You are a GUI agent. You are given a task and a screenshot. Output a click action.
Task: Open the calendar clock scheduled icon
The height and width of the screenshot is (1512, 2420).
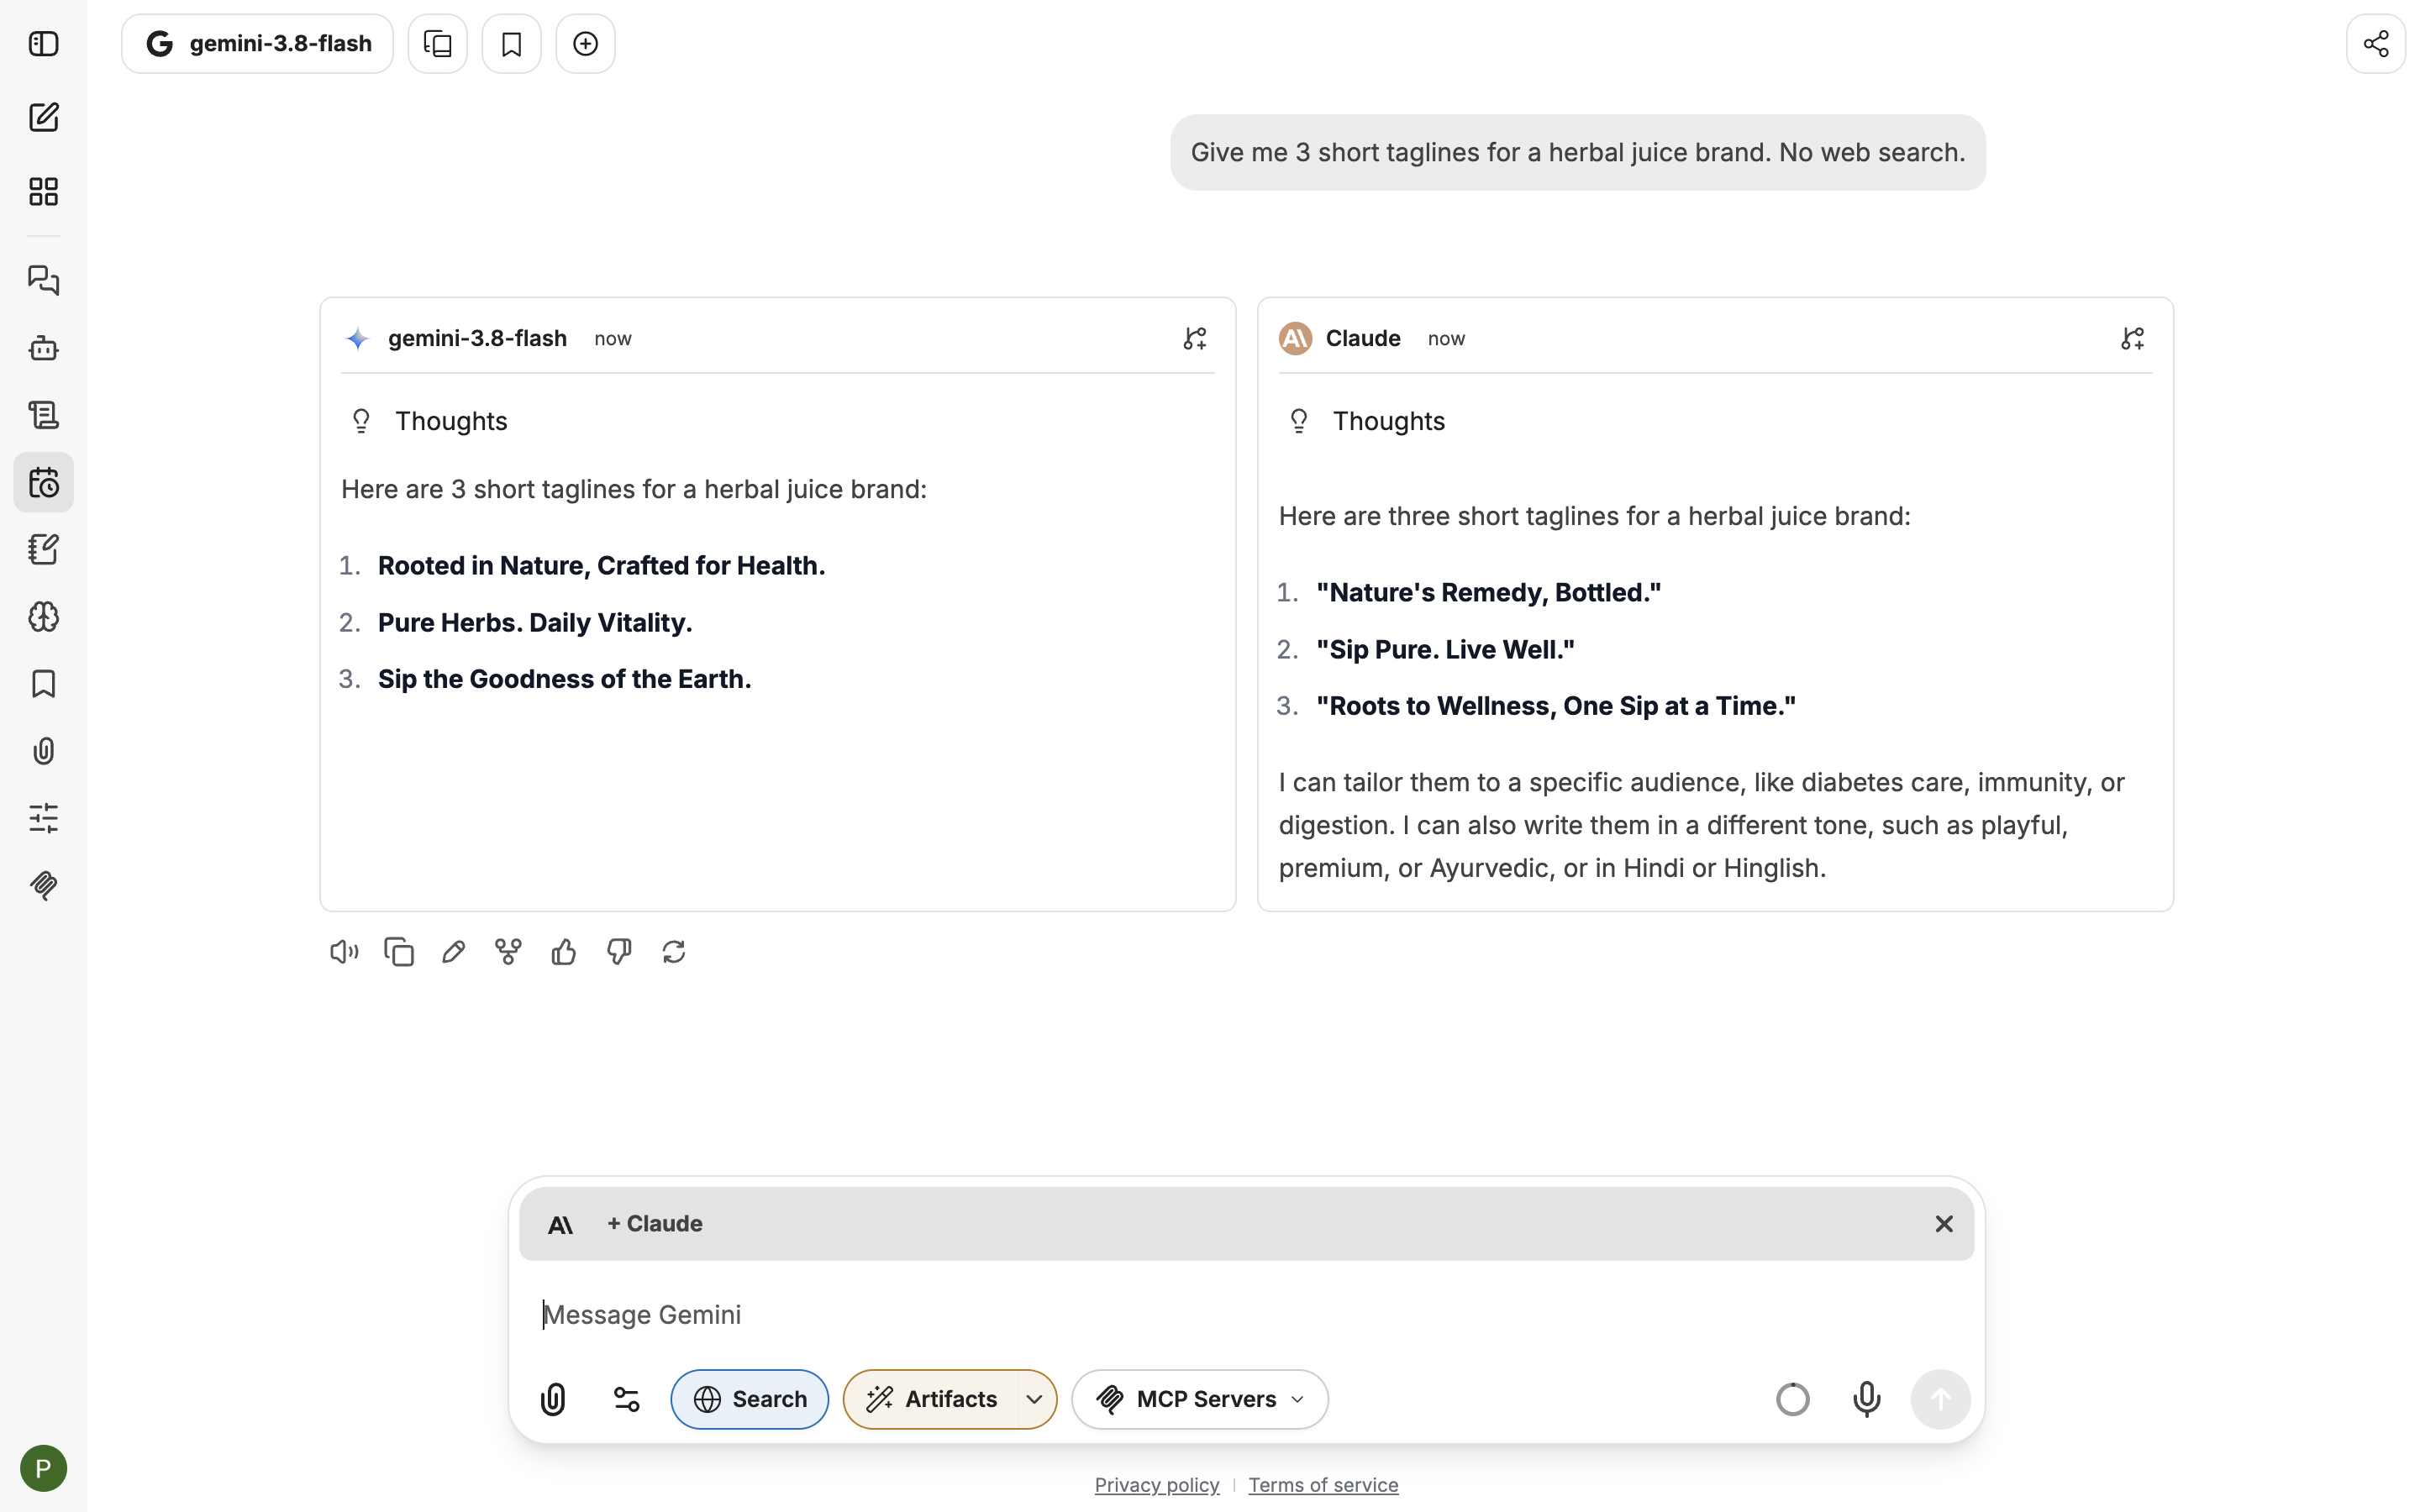tap(43, 483)
